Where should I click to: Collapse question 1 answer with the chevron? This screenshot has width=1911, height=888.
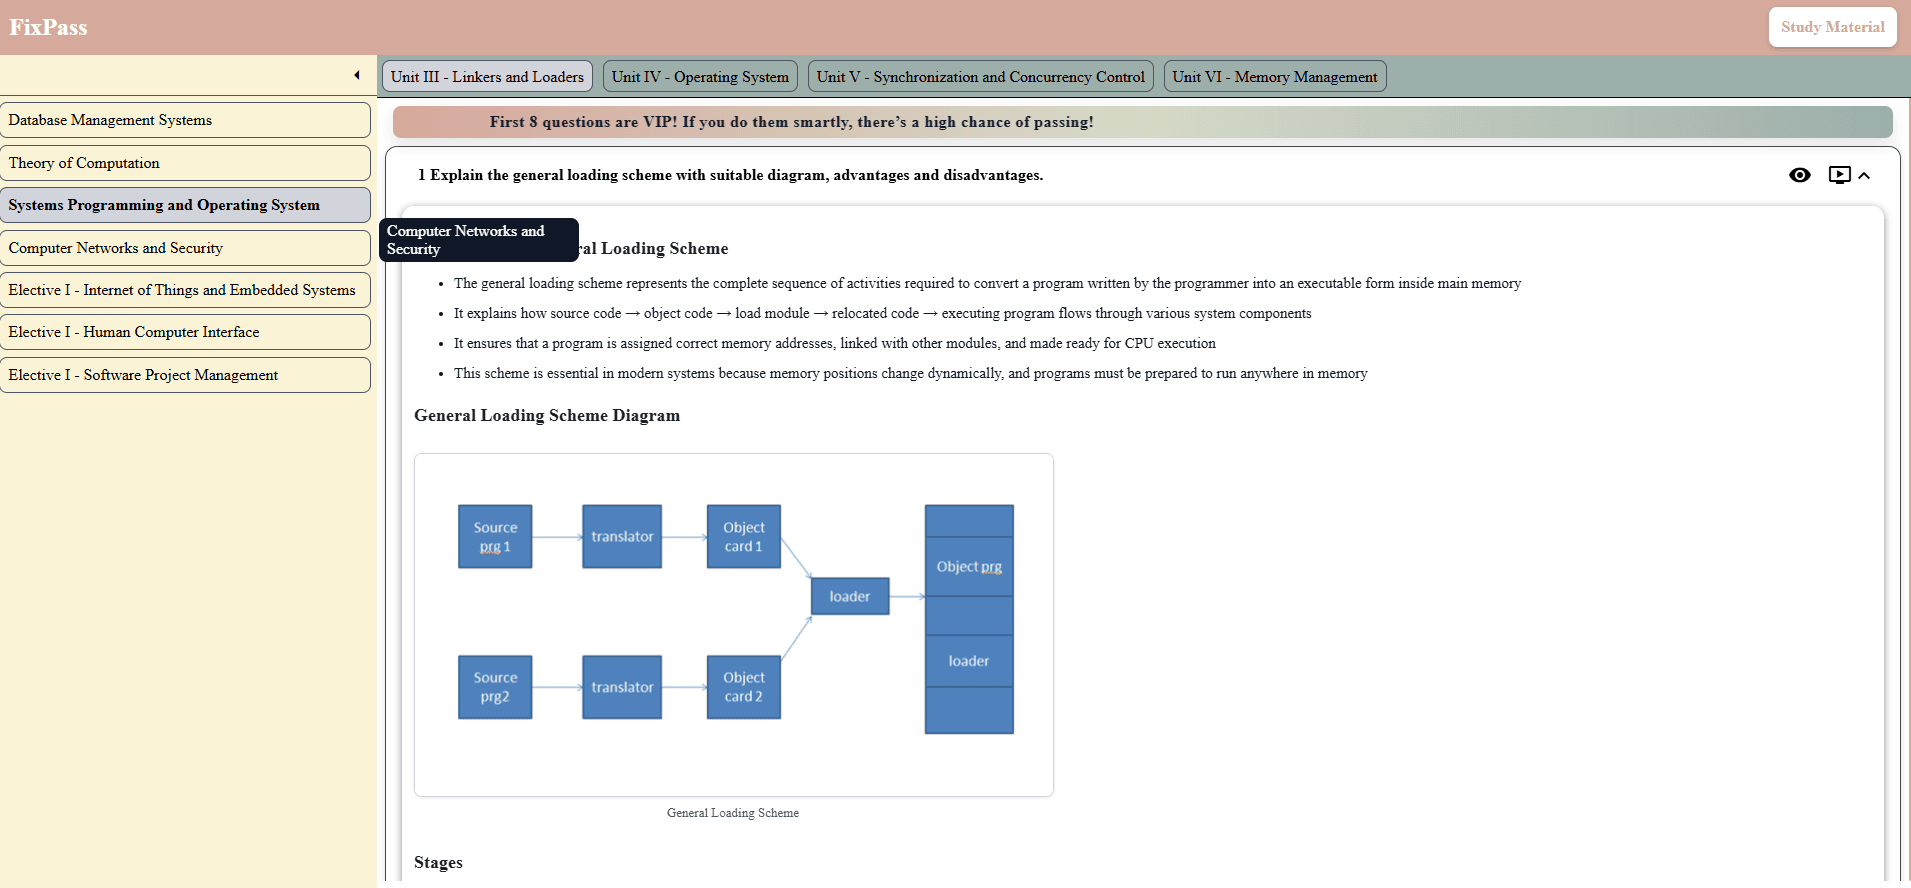[1864, 176]
